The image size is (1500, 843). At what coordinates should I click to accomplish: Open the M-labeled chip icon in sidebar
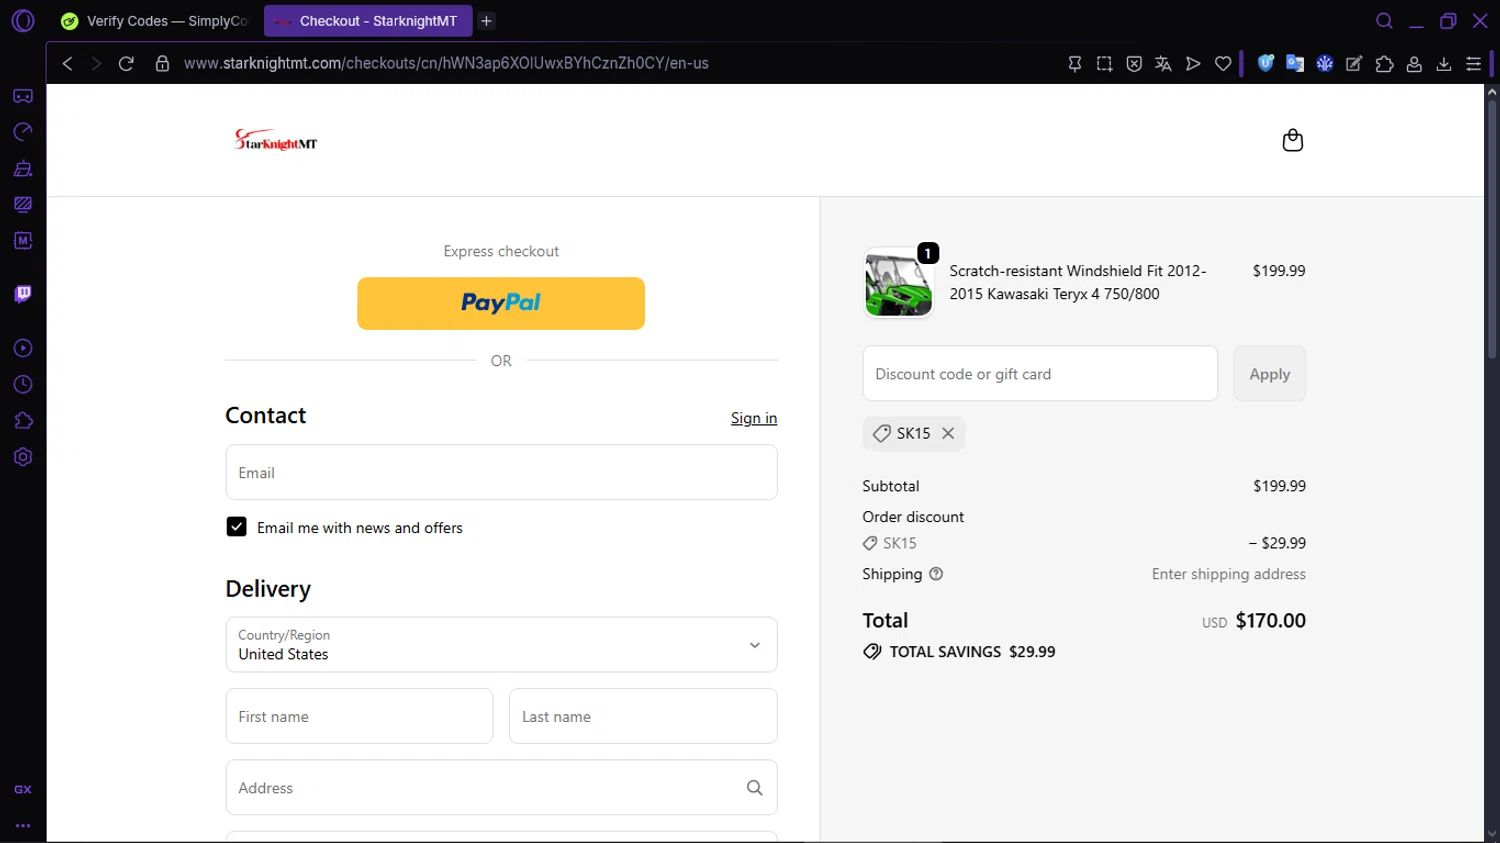[23, 241]
